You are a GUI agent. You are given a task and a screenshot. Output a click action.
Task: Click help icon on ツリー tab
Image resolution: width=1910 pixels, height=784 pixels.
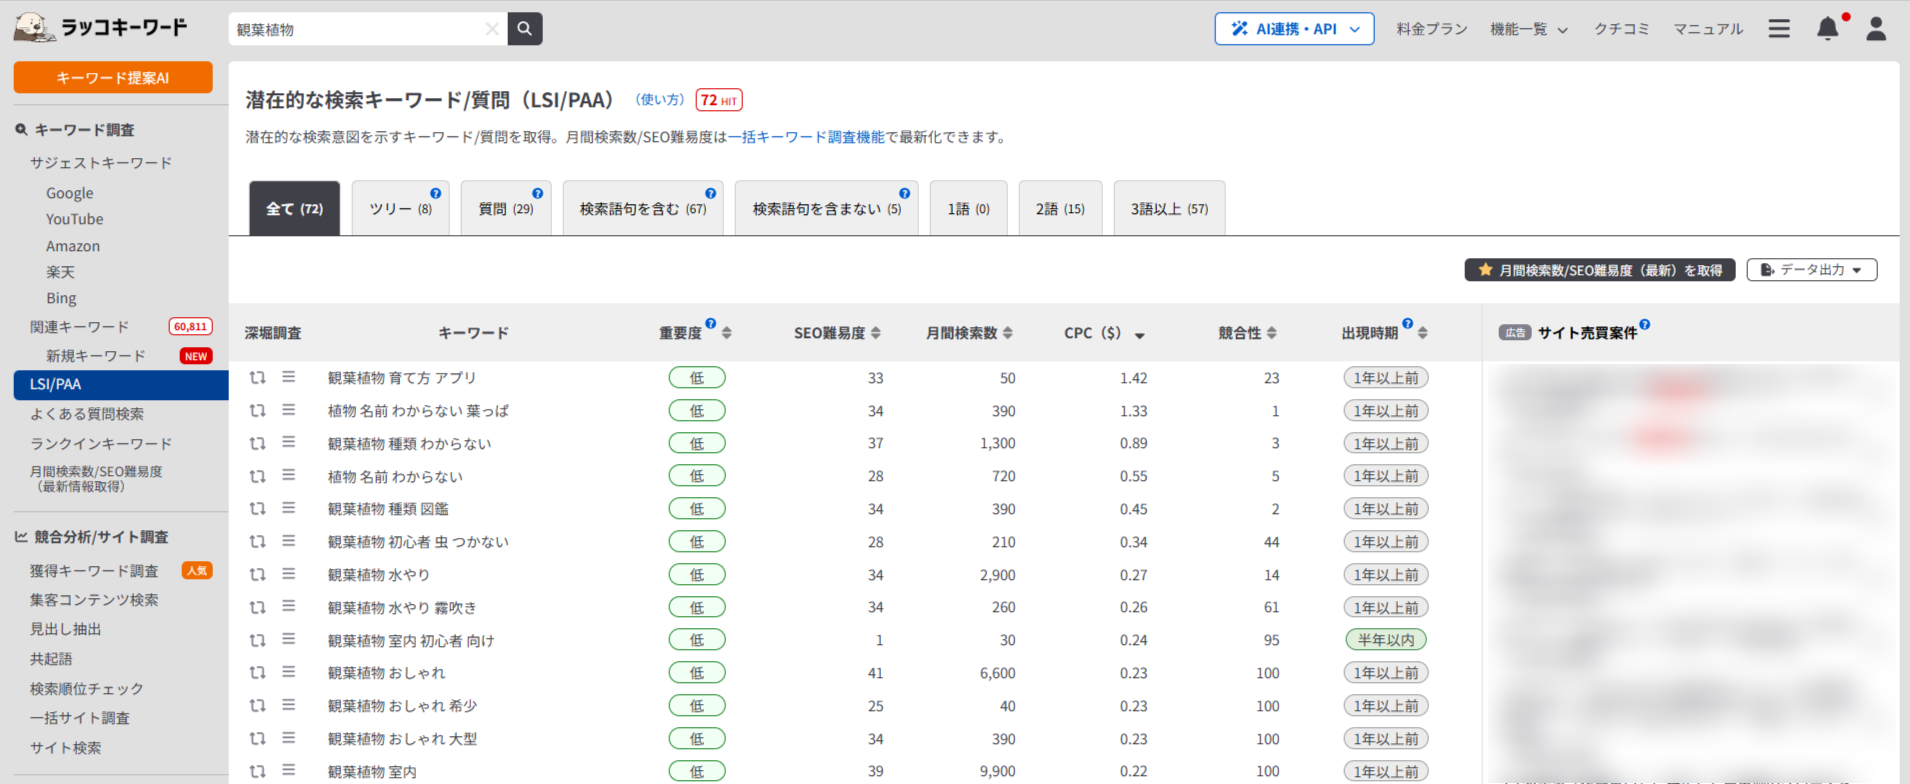[436, 193]
